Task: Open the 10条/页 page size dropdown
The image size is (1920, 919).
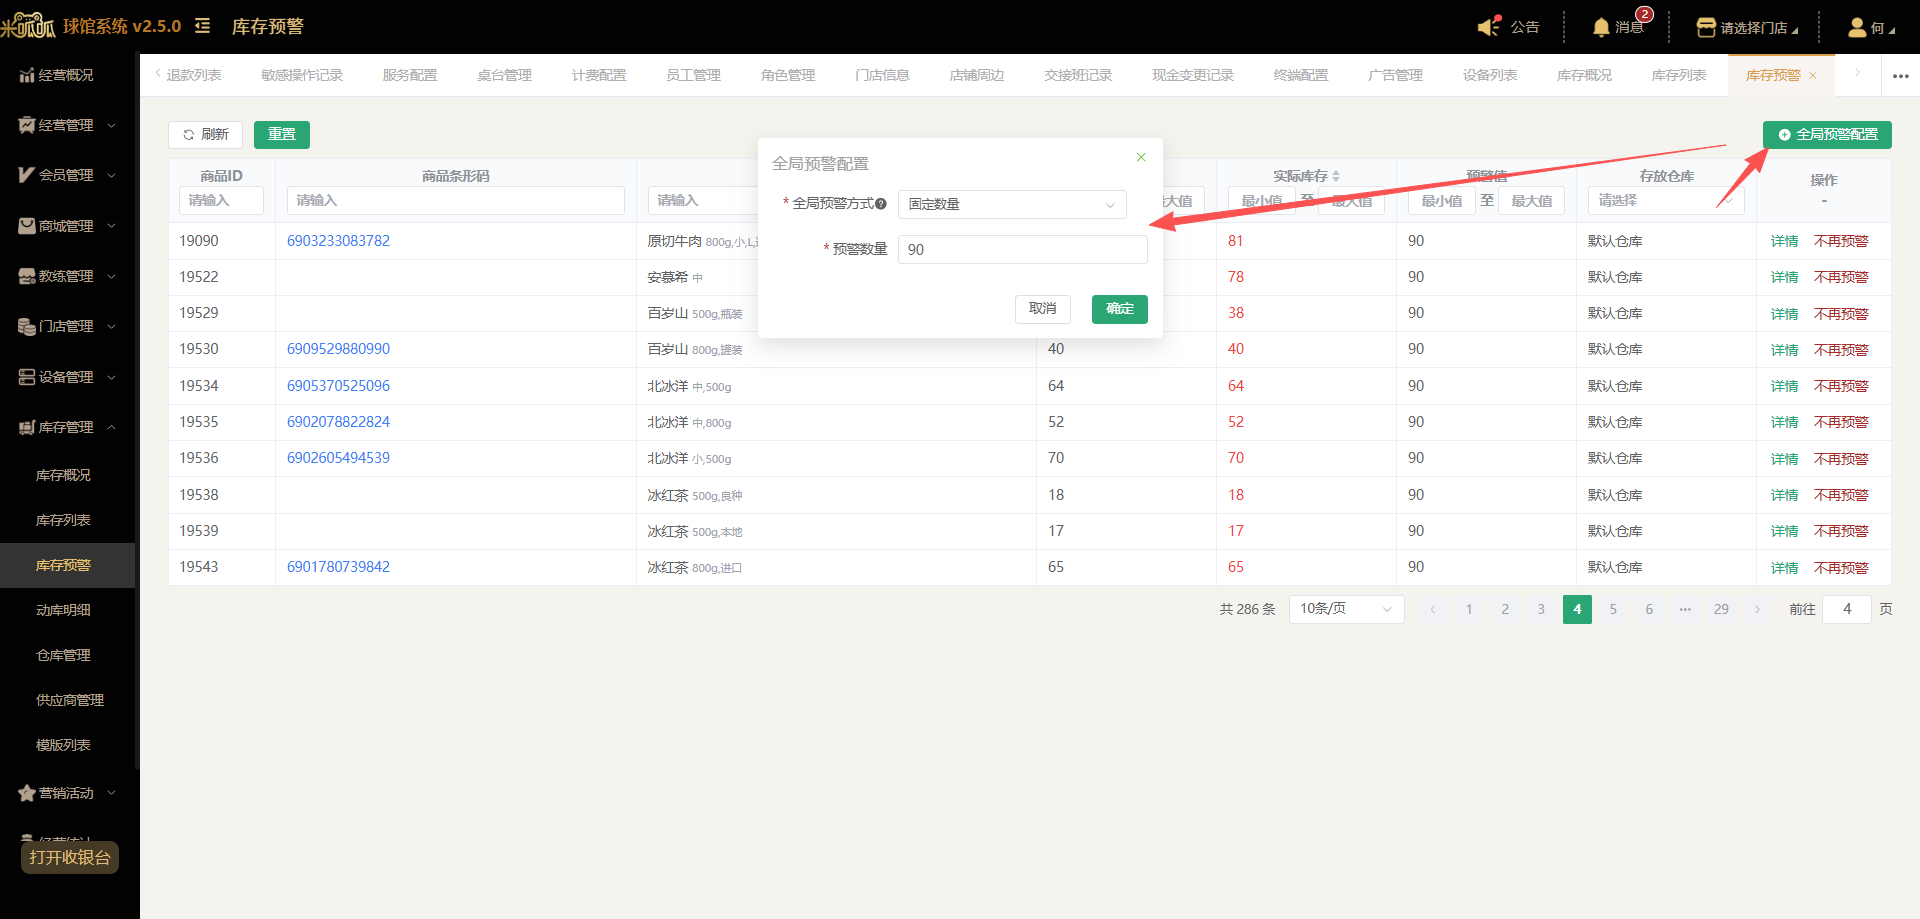Action: [x=1346, y=609]
